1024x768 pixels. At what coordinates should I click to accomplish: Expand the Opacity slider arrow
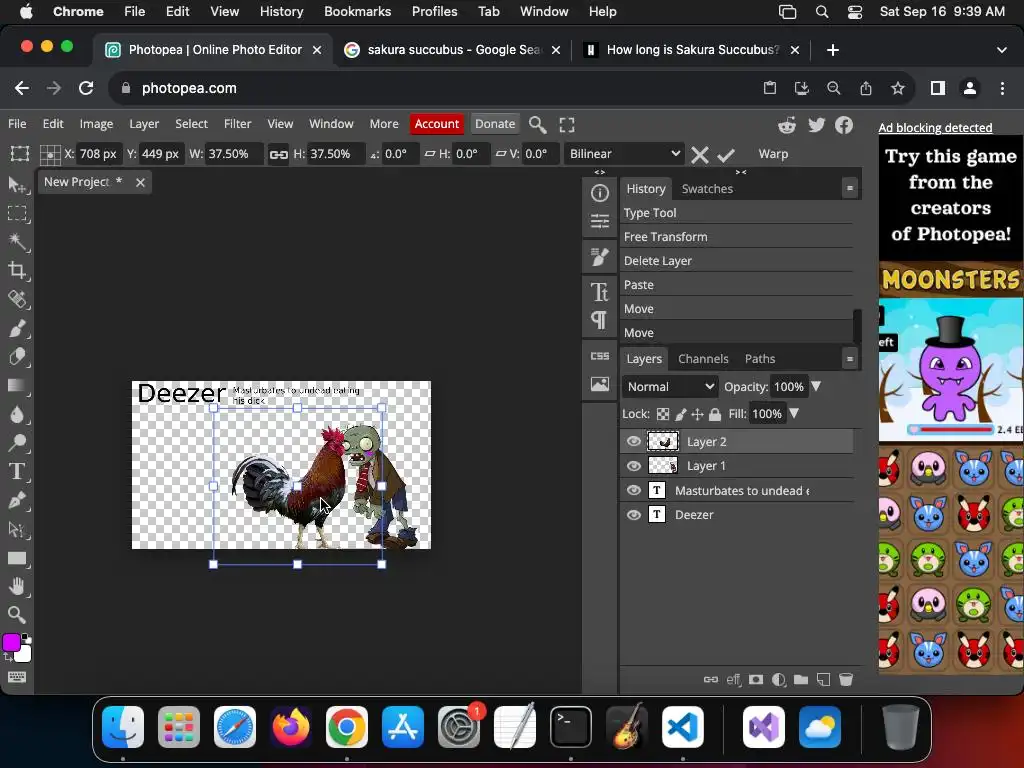click(816, 387)
